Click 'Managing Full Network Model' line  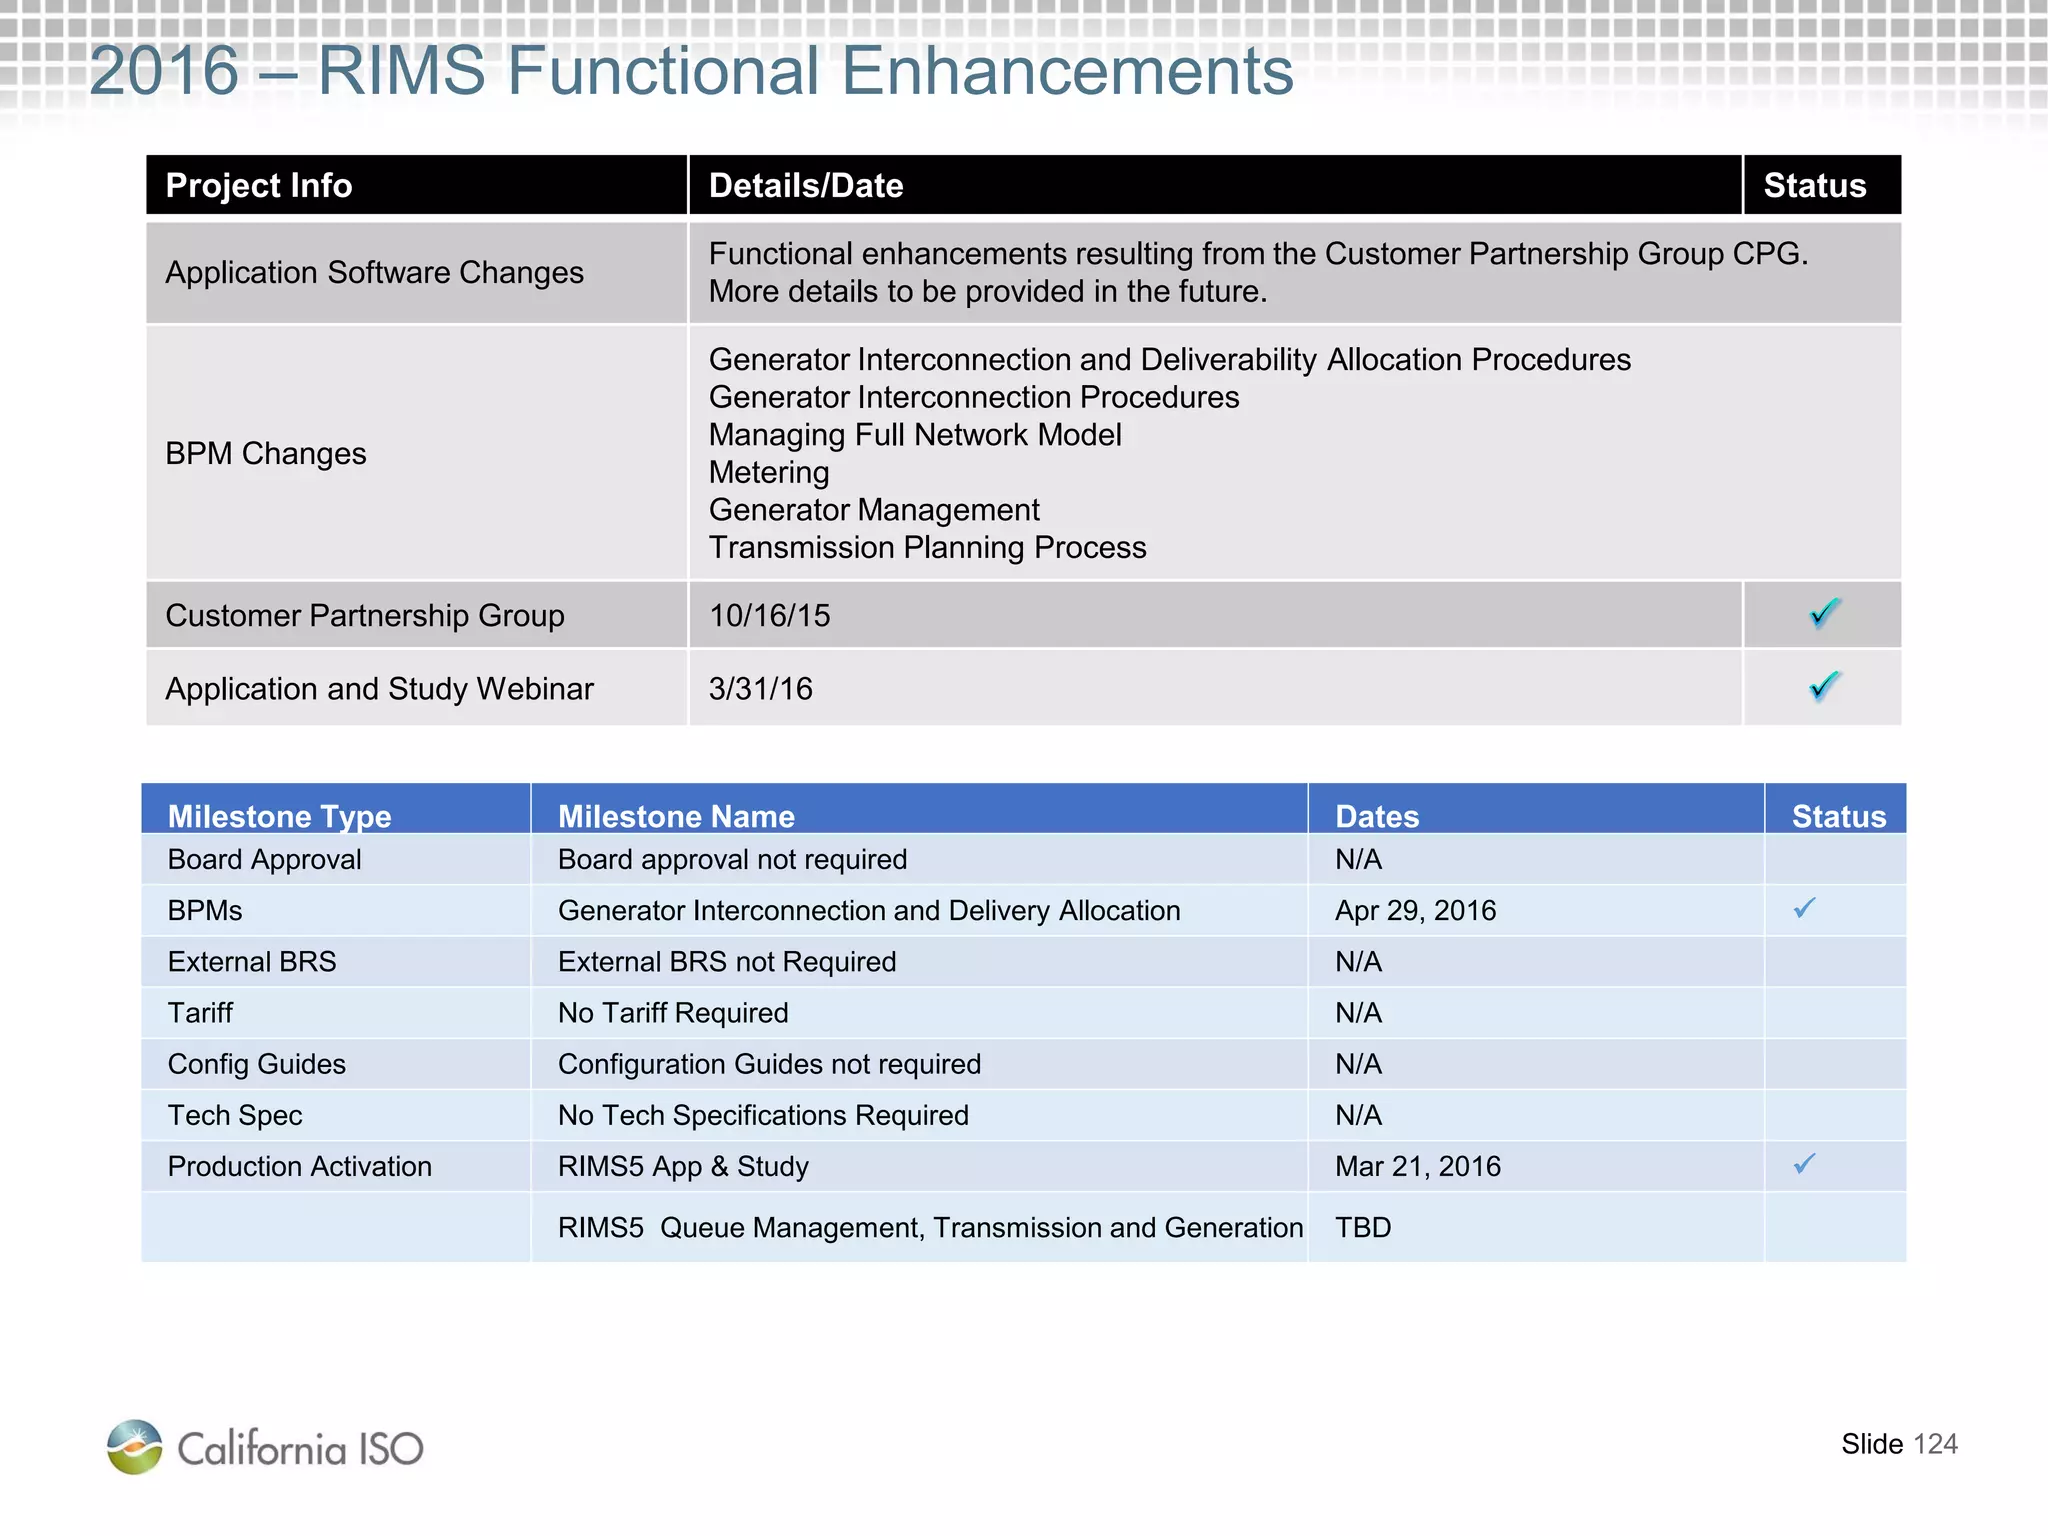coord(915,435)
